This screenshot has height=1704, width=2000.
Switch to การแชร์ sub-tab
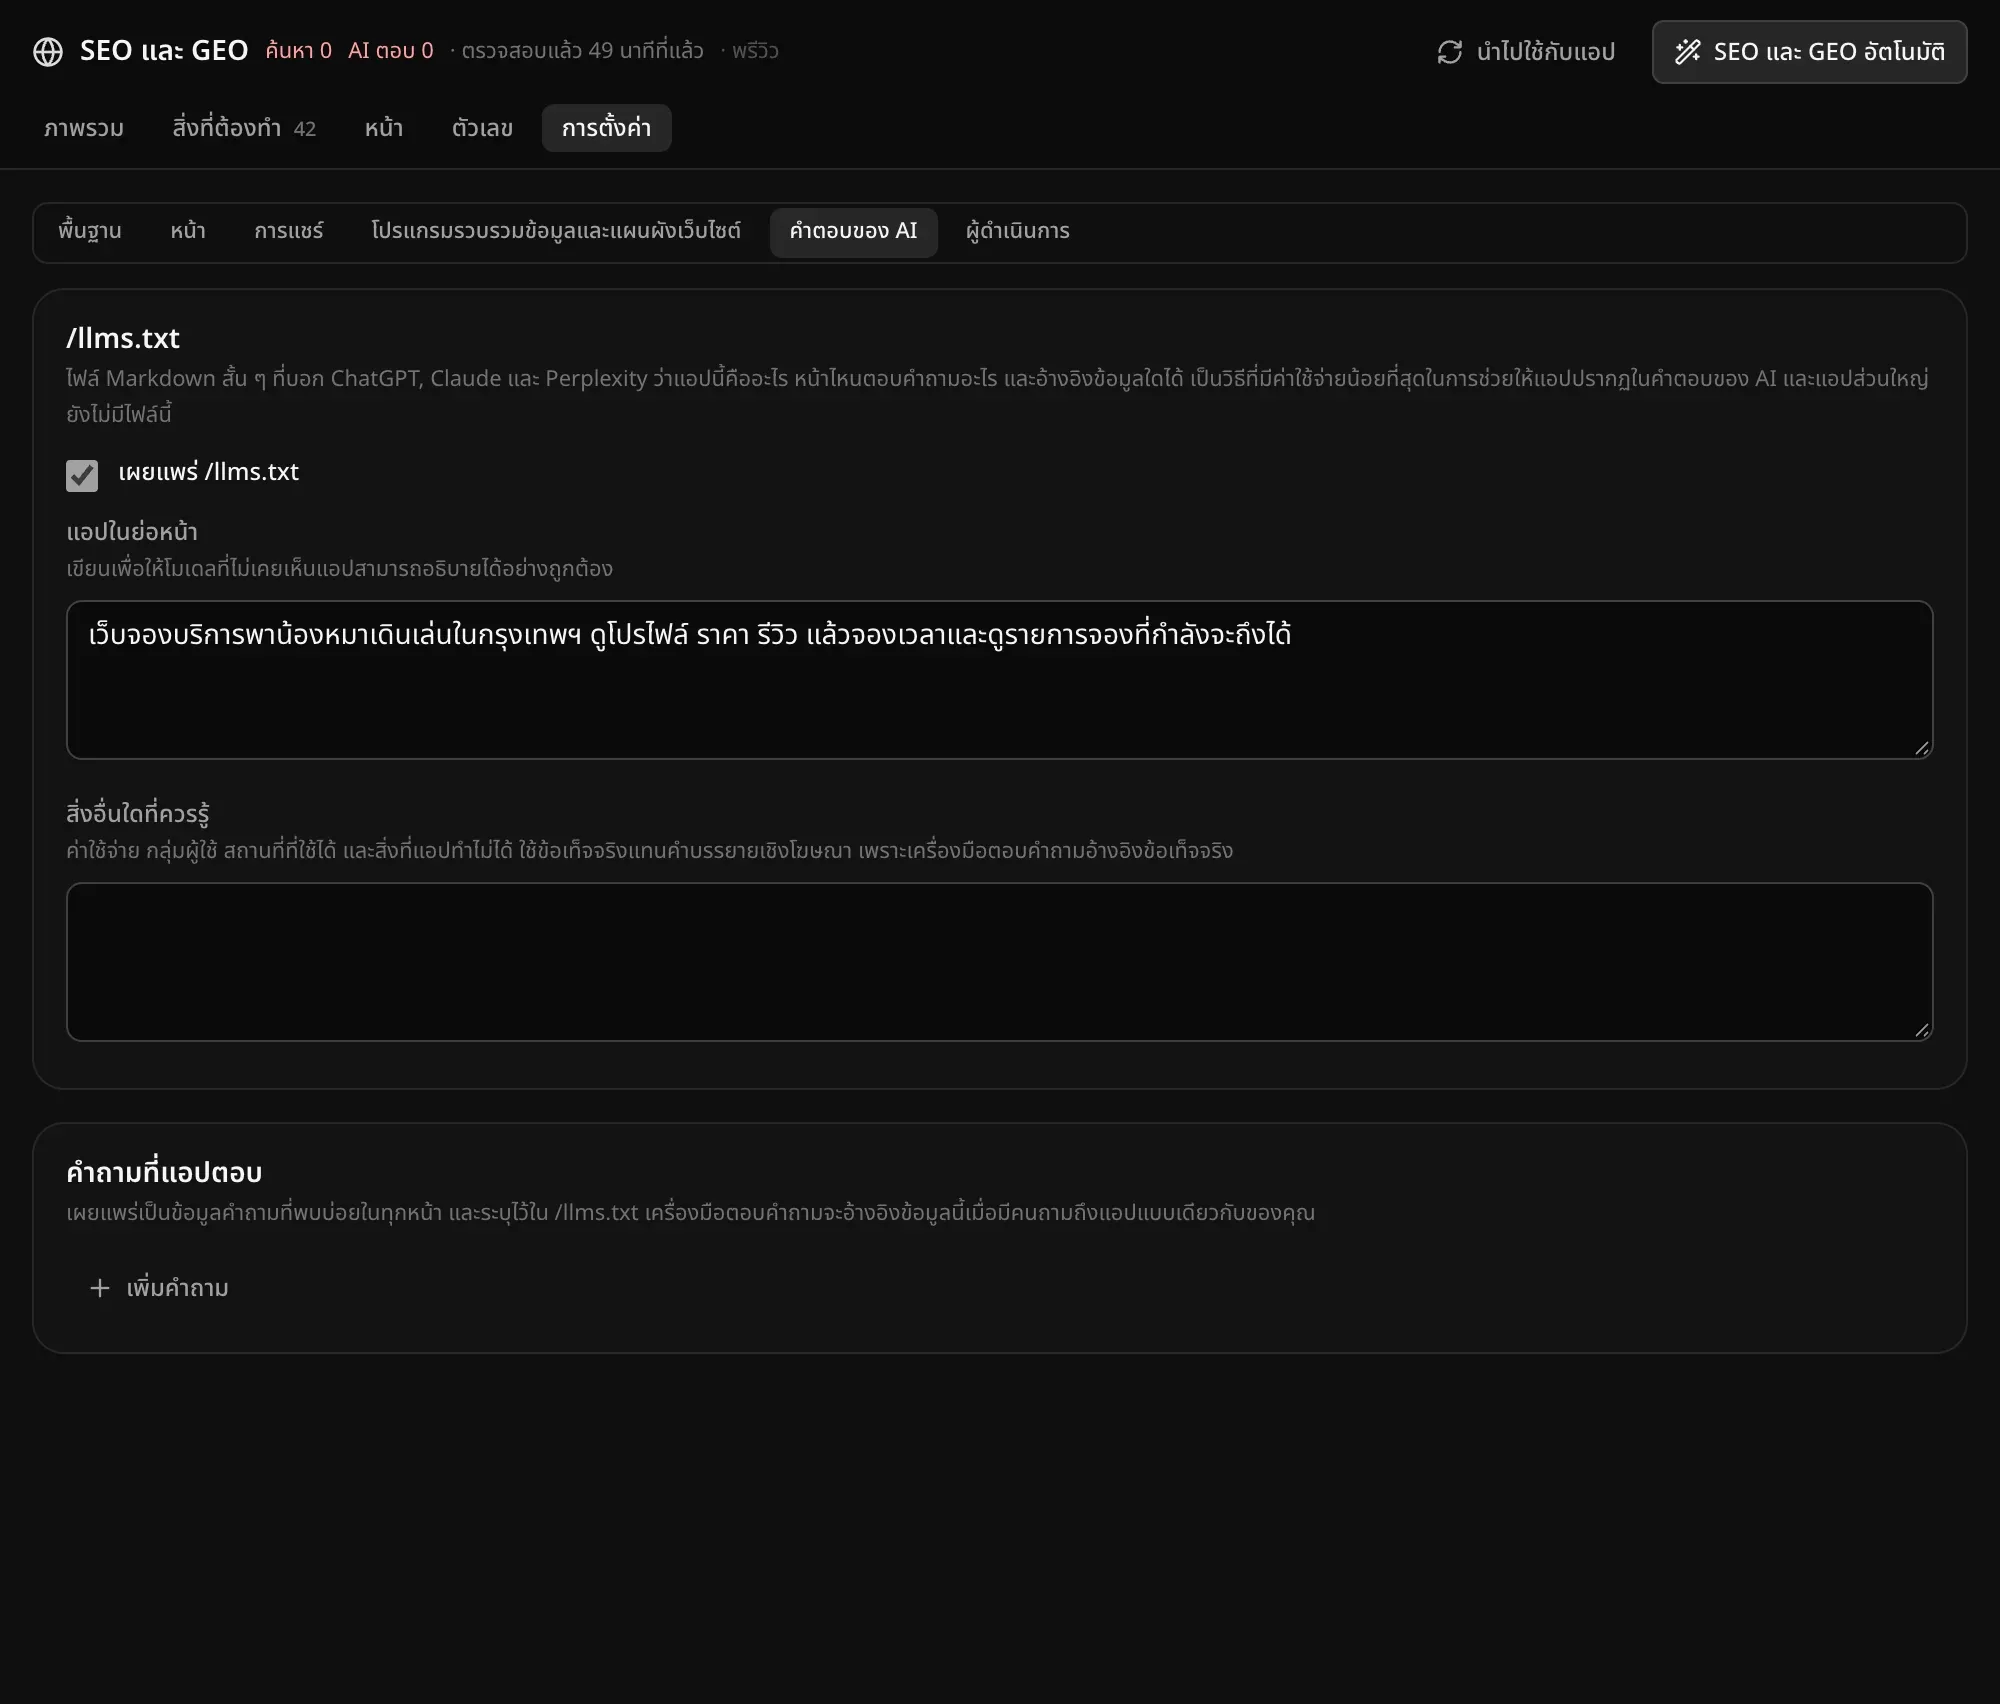[289, 231]
